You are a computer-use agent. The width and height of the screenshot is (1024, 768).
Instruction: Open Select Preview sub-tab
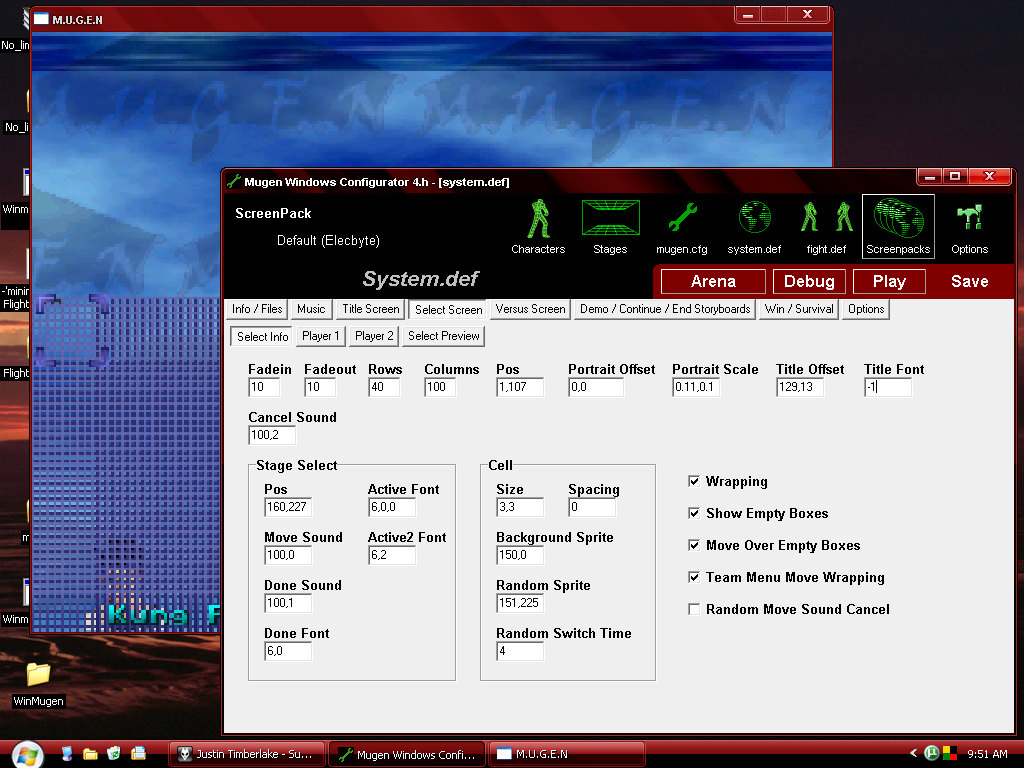[444, 336]
